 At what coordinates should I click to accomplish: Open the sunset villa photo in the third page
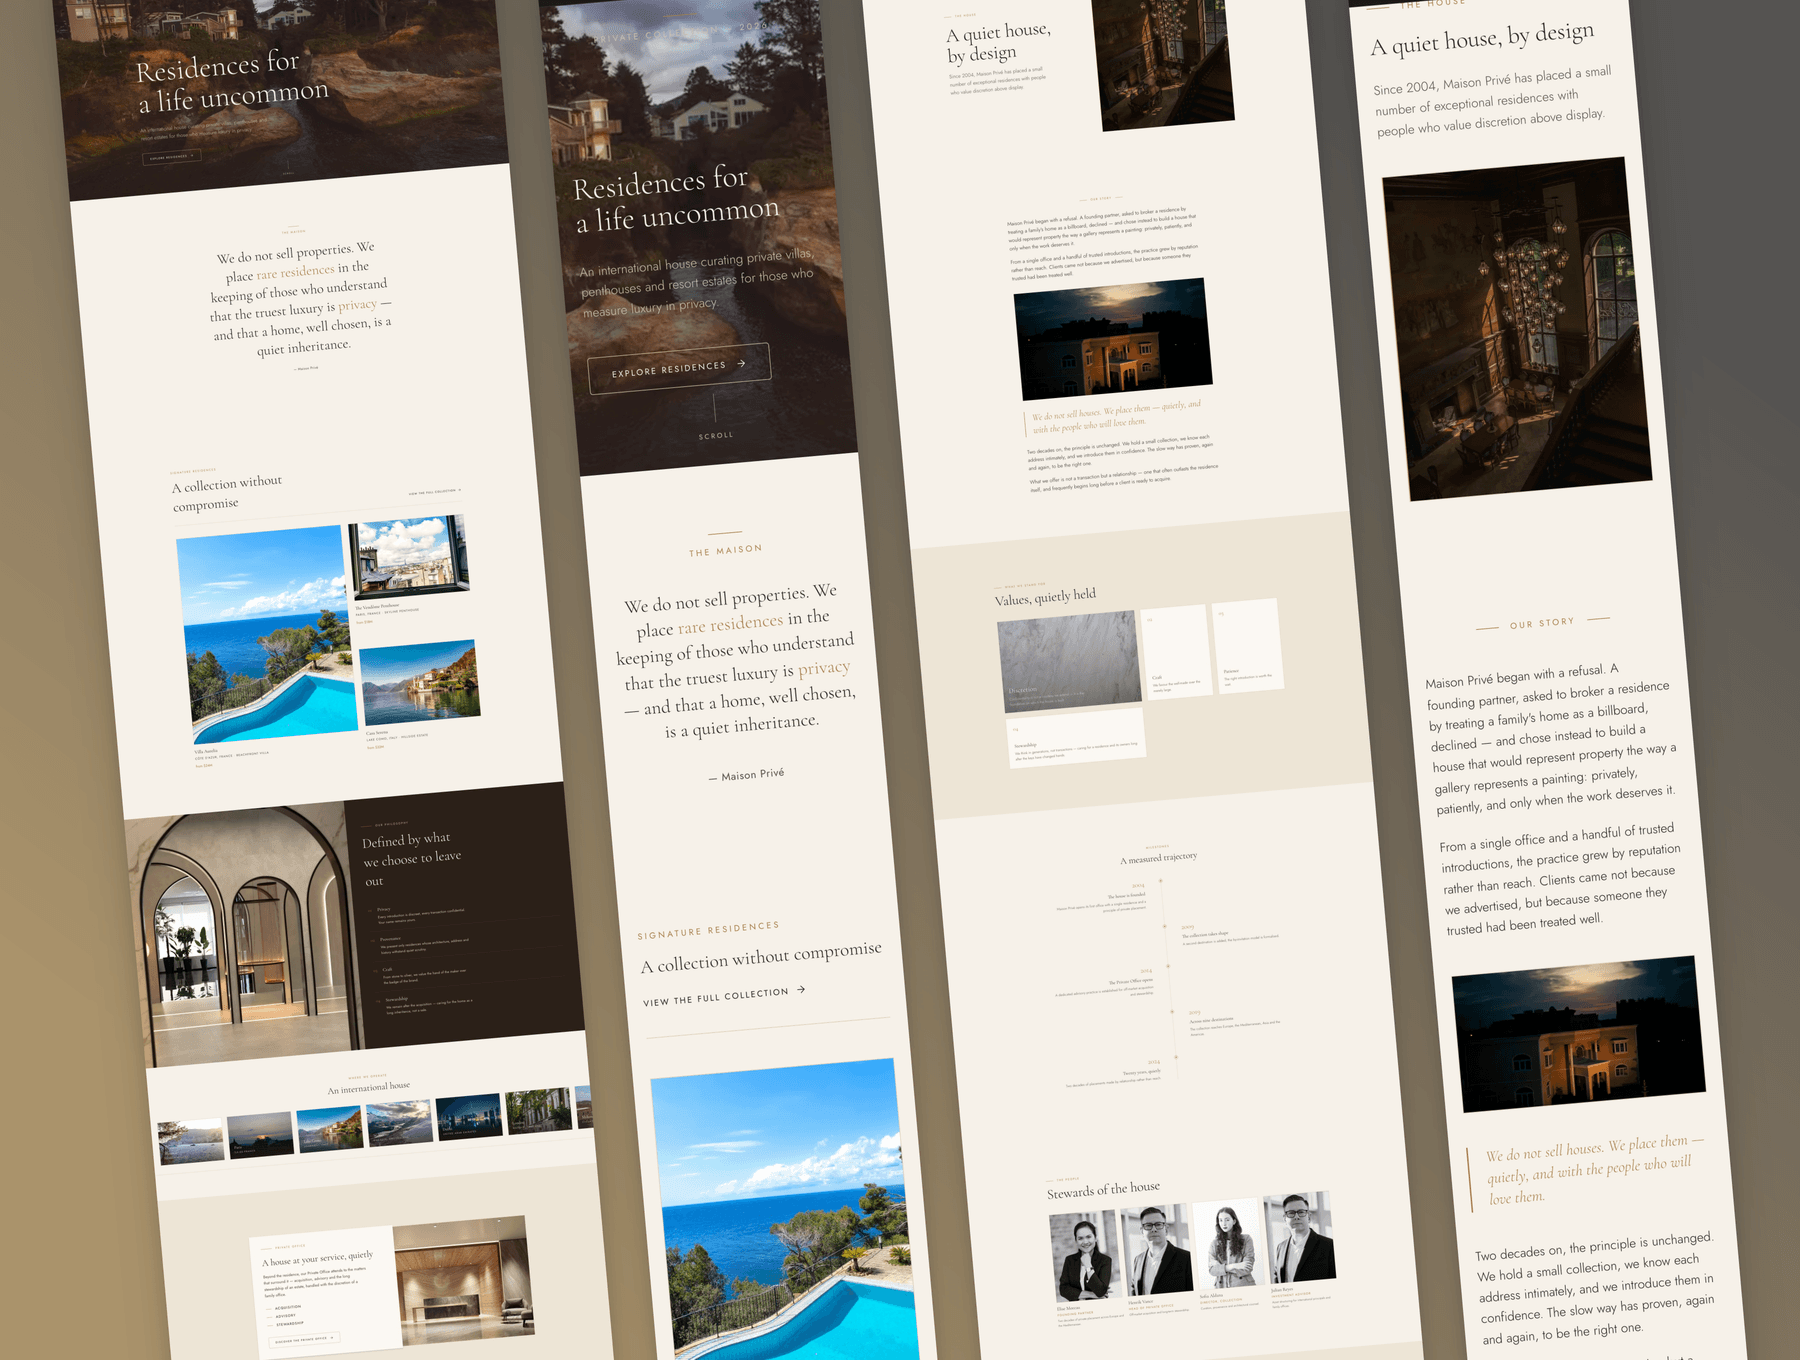[1113, 339]
